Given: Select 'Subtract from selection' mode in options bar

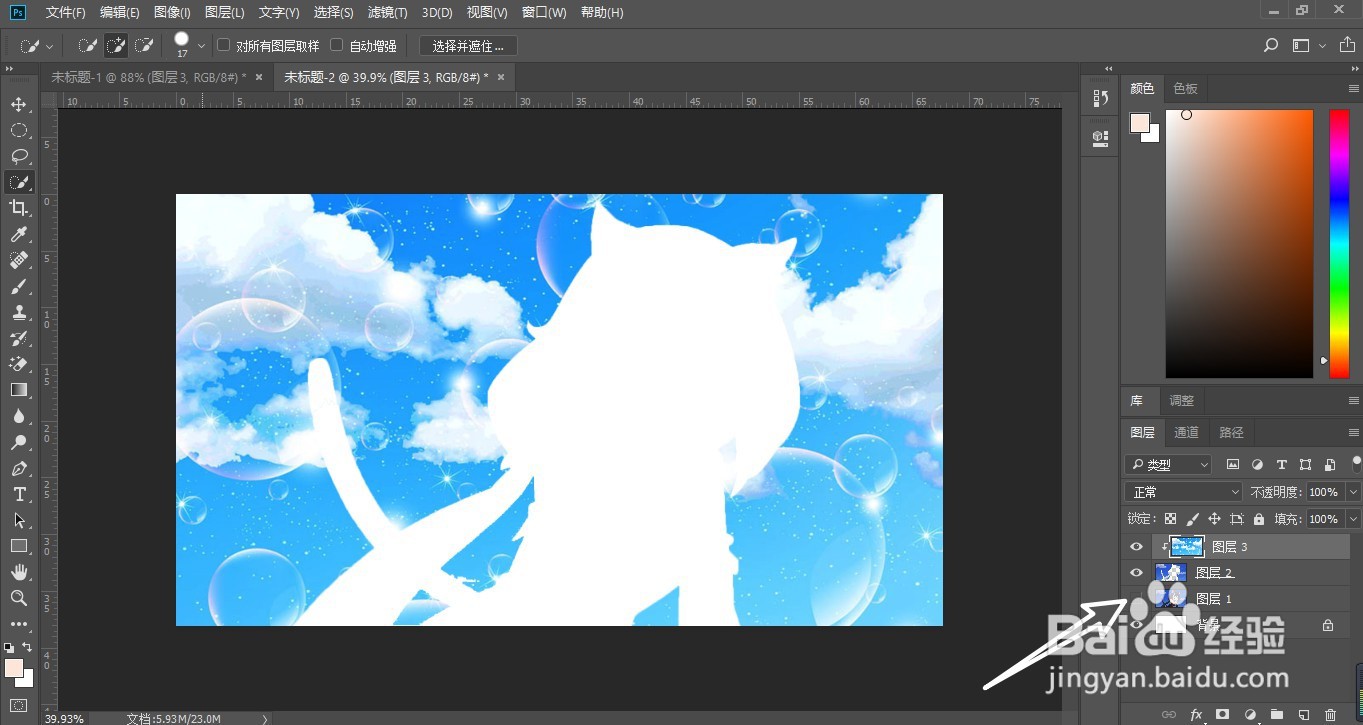Looking at the screenshot, I should pyautogui.click(x=144, y=45).
